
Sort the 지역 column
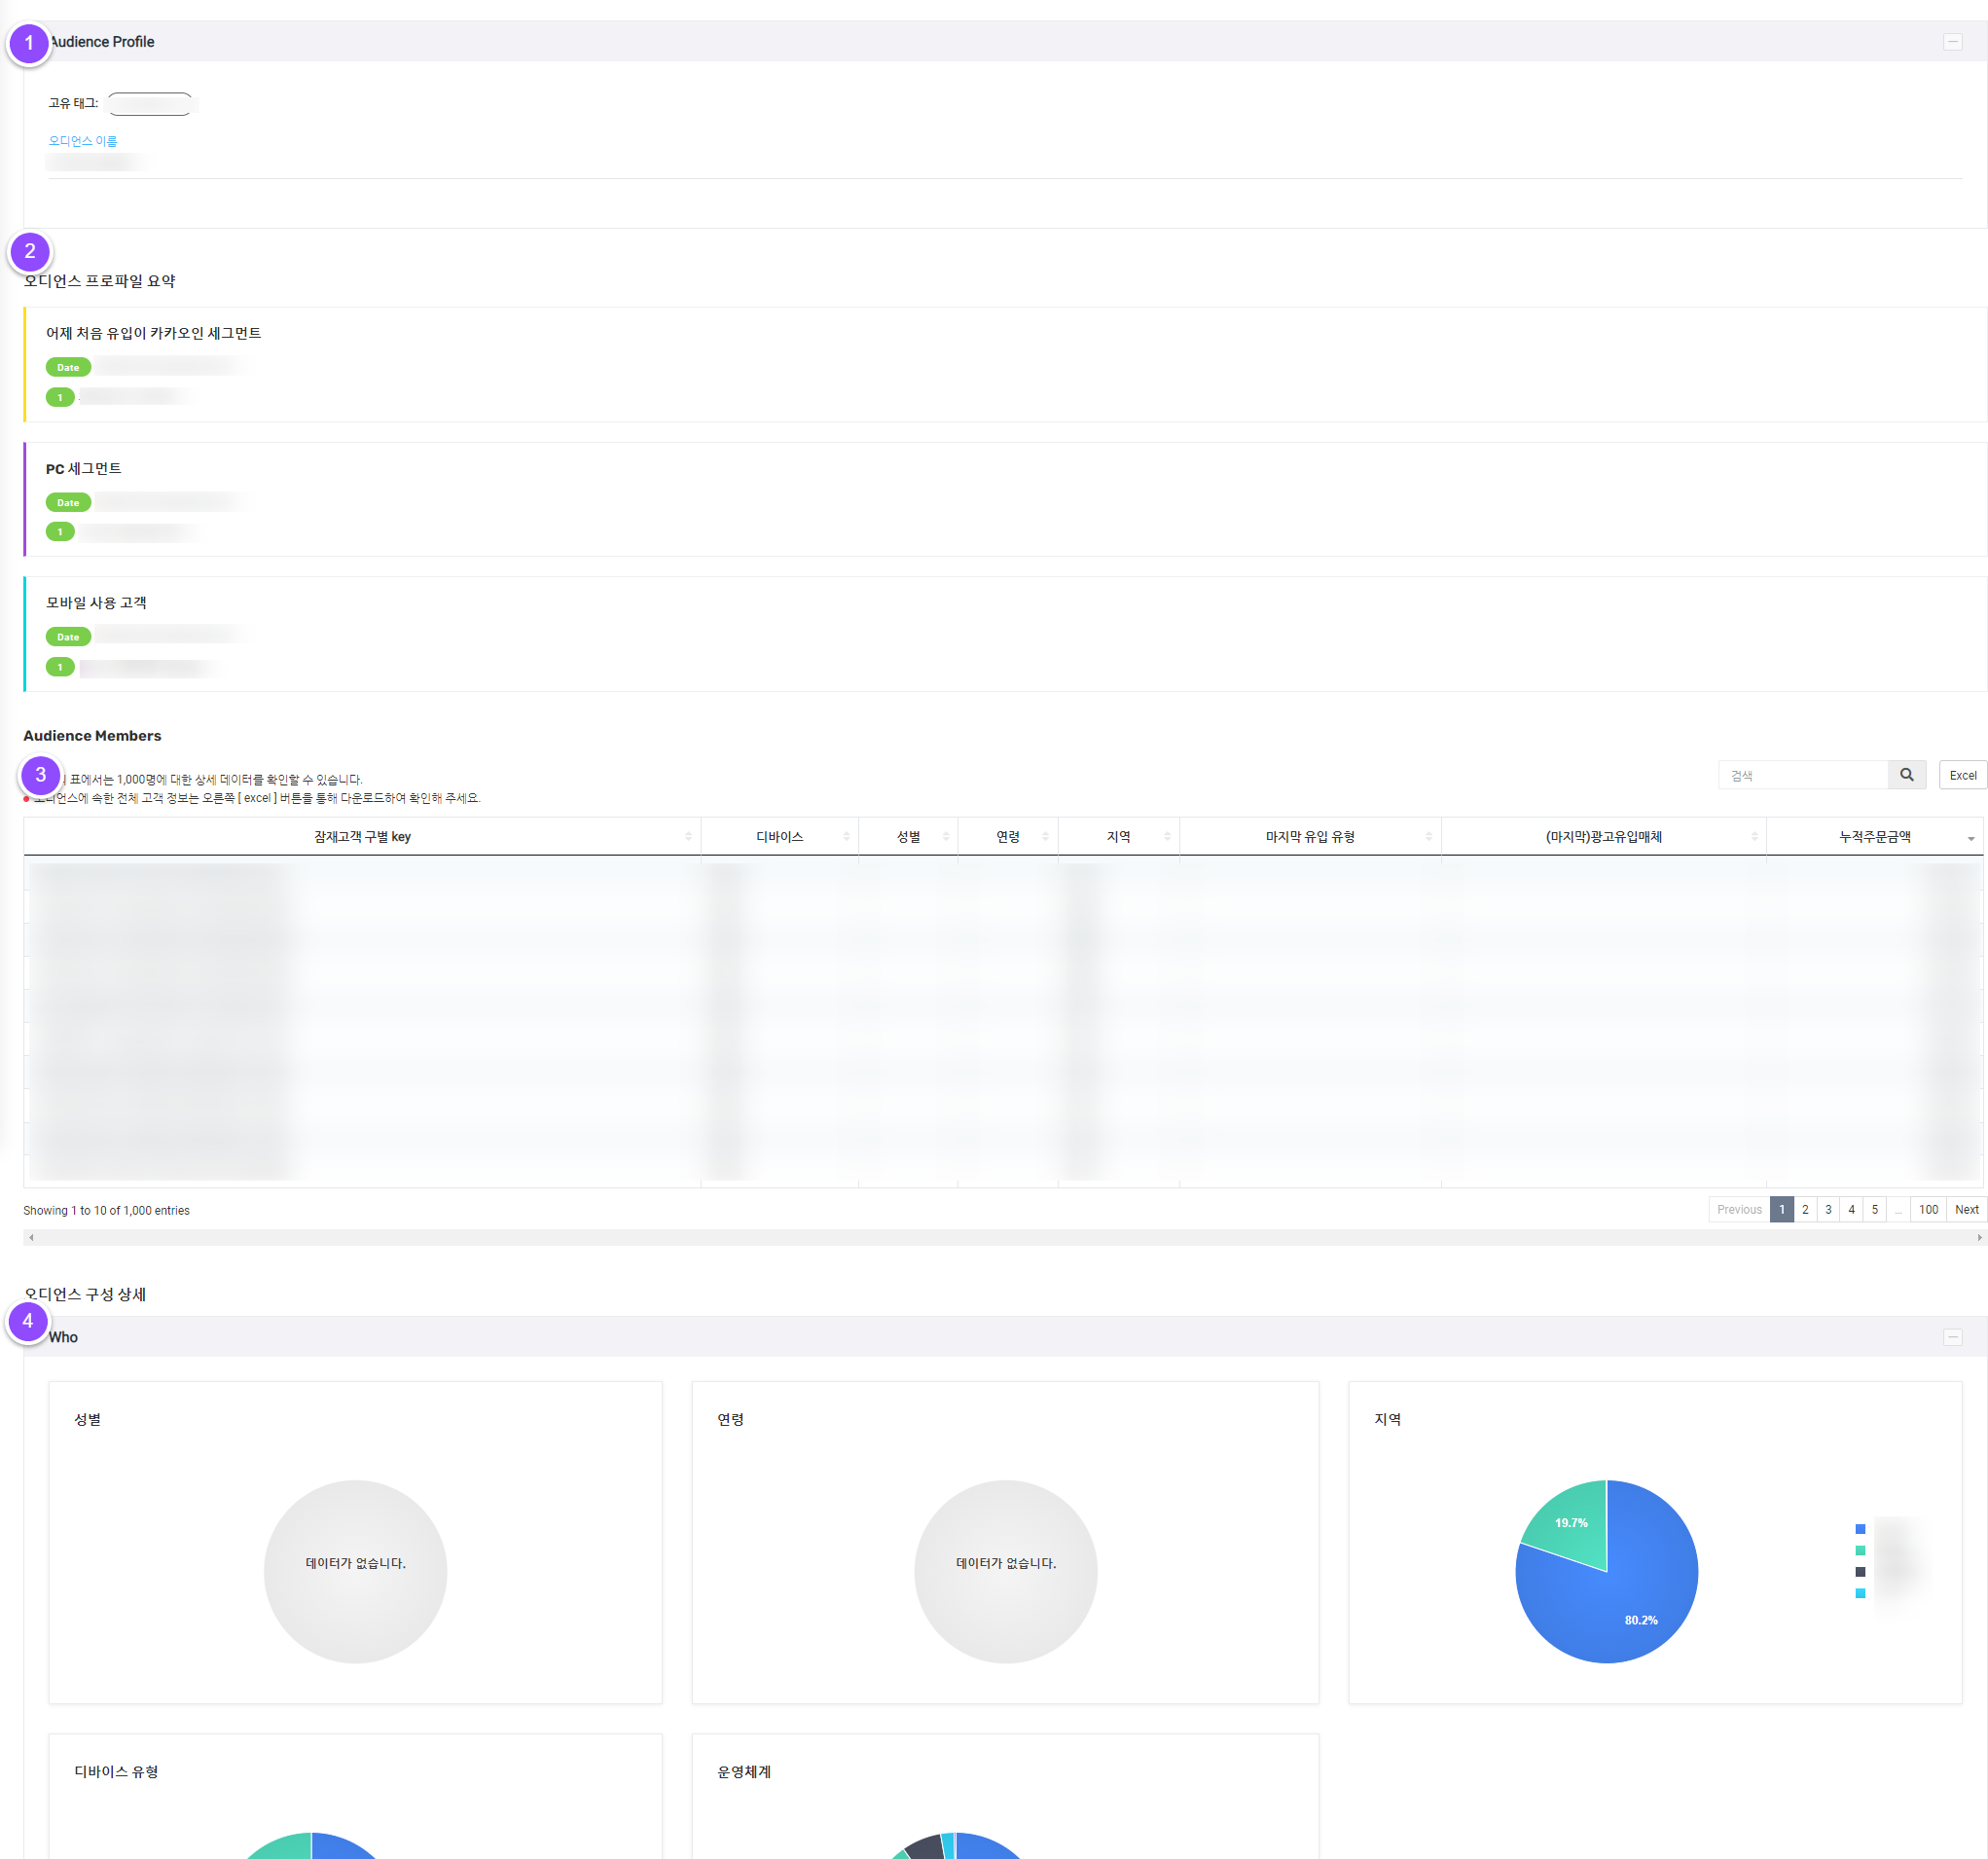pyautogui.click(x=1118, y=837)
